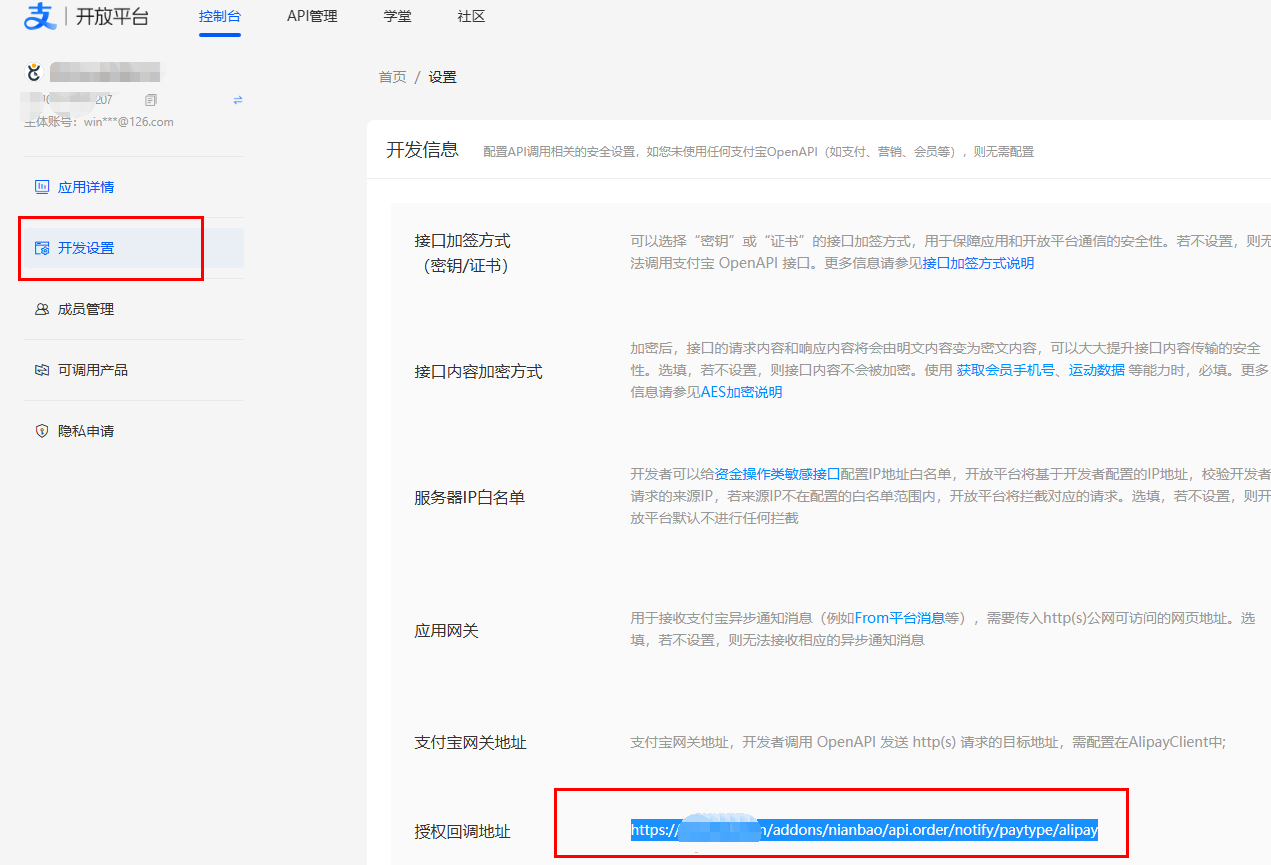
Task: Click the 隐私申请 shield icon
Action: coord(42,431)
